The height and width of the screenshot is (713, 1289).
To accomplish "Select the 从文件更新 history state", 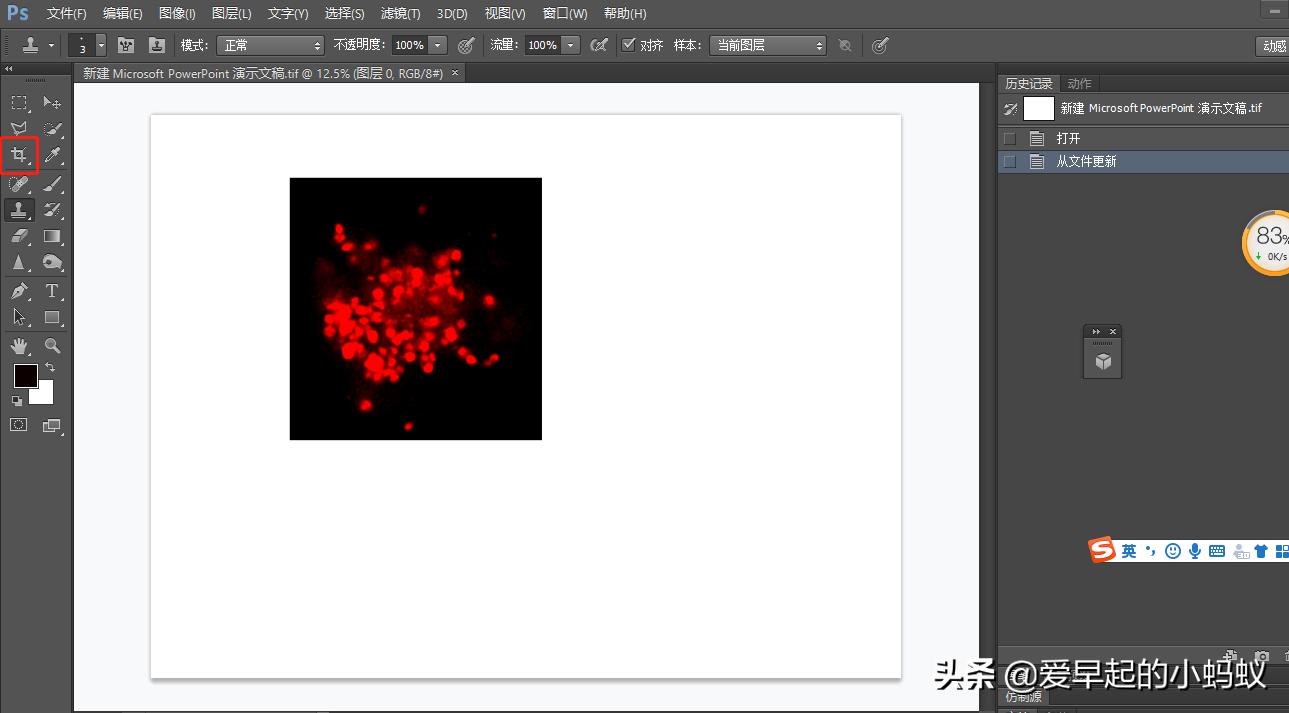I will (x=1143, y=161).
